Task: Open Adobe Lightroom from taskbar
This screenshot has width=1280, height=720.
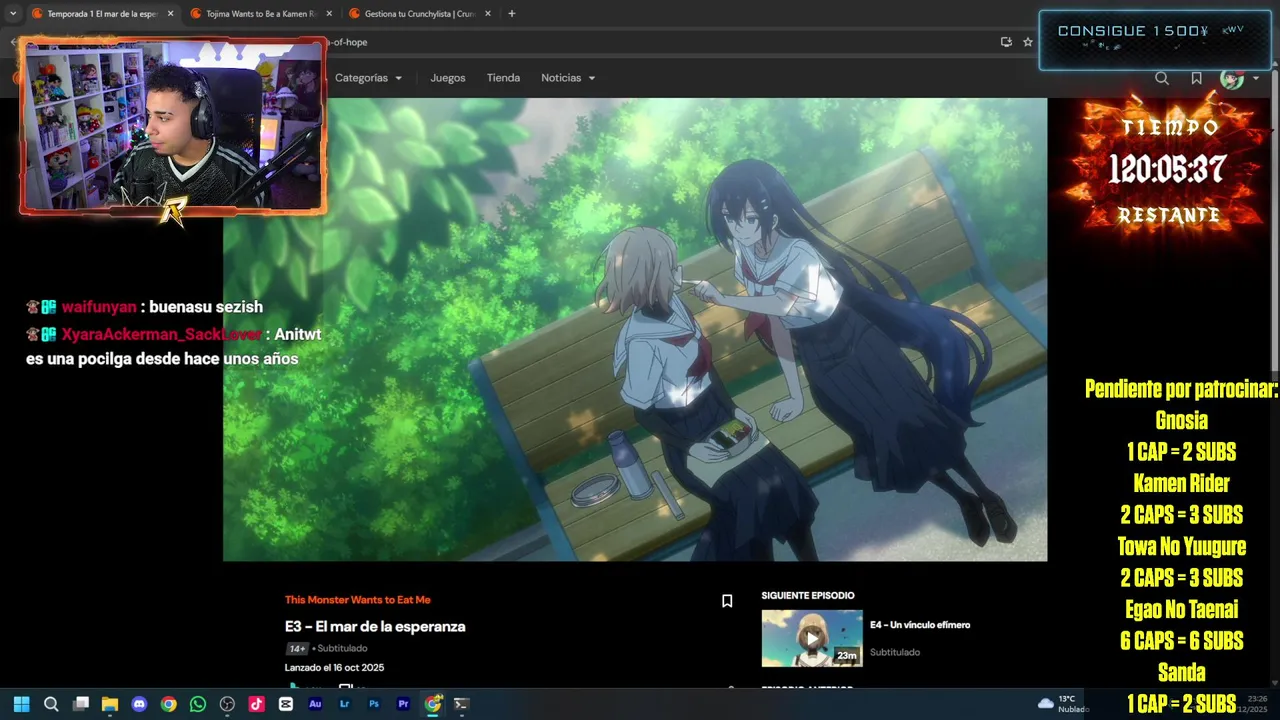Action: click(345, 704)
